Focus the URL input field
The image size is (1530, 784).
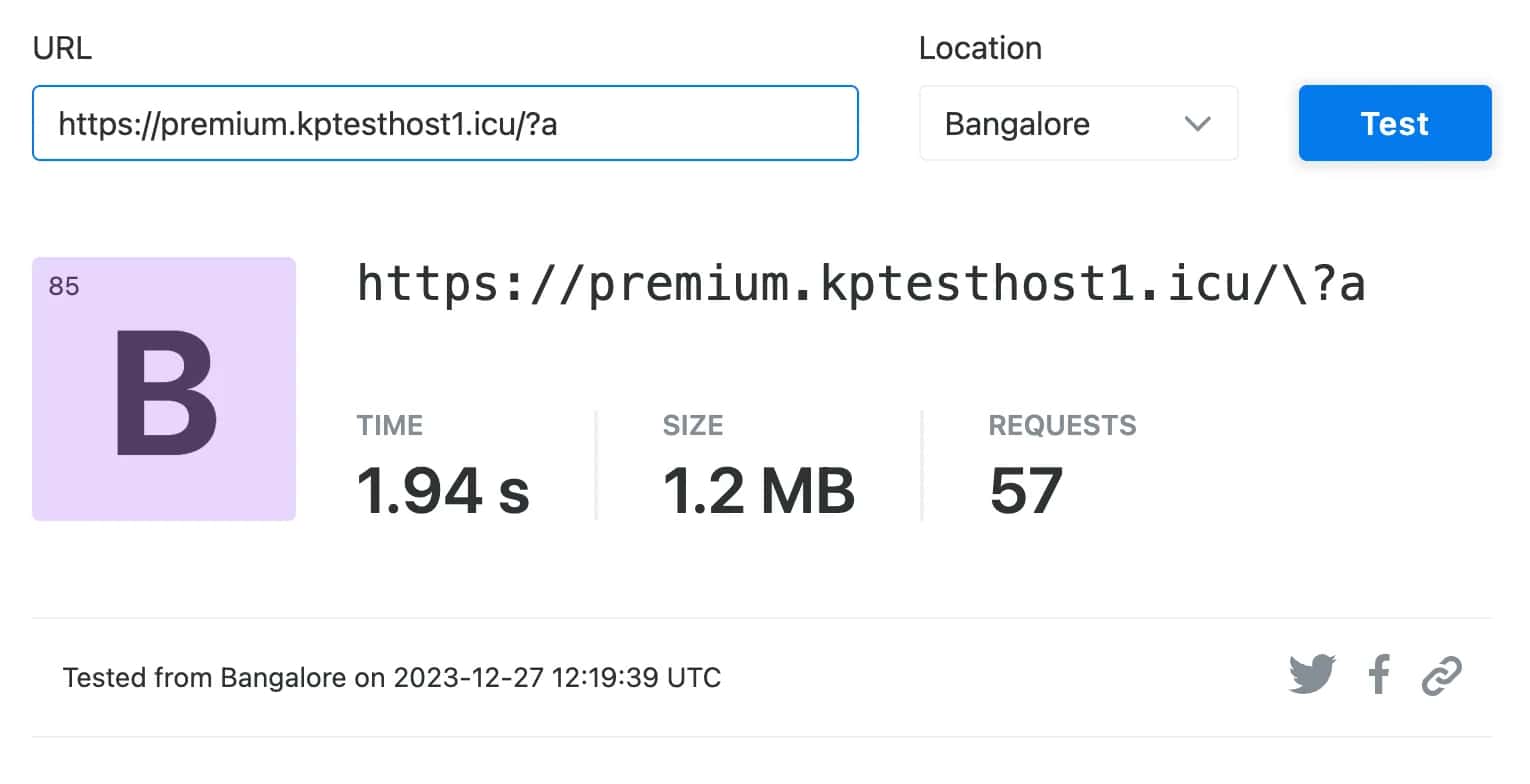(x=445, y=123)
